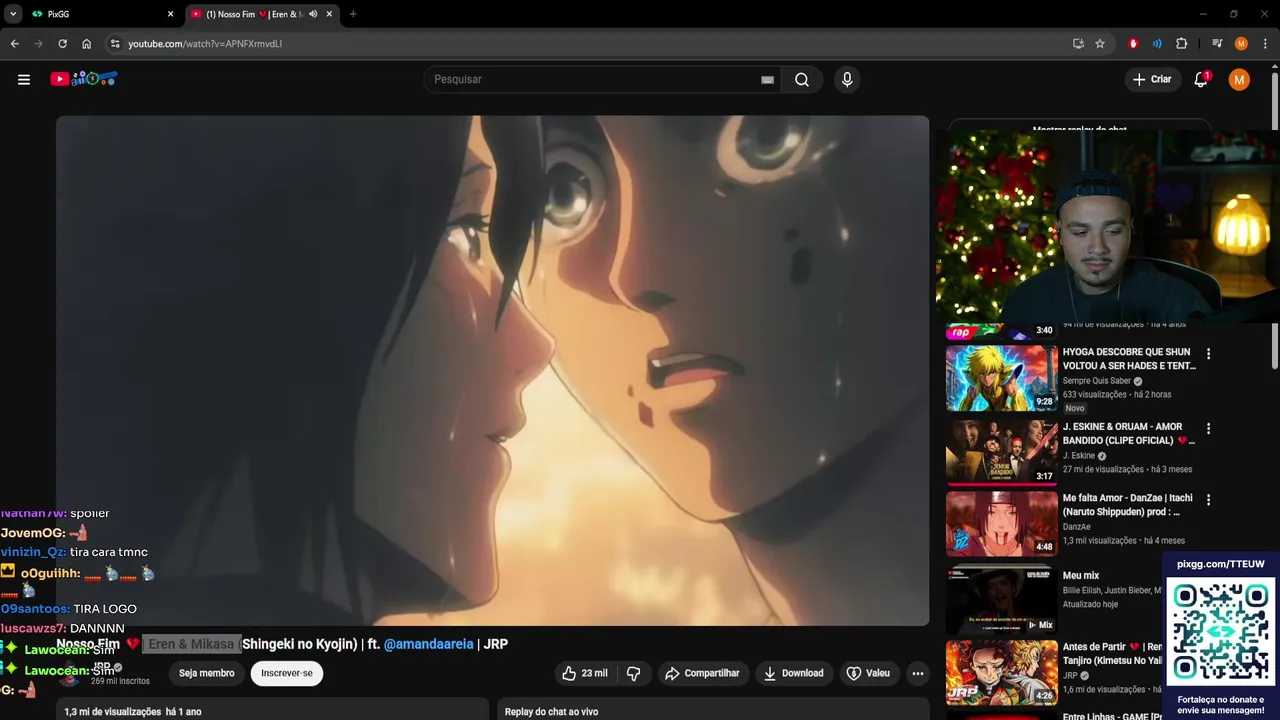Image resolution: width=1280 pixels, height=720 pixels.
Task: Mute tab using the speaker icon
Action: tap(313, 14)
